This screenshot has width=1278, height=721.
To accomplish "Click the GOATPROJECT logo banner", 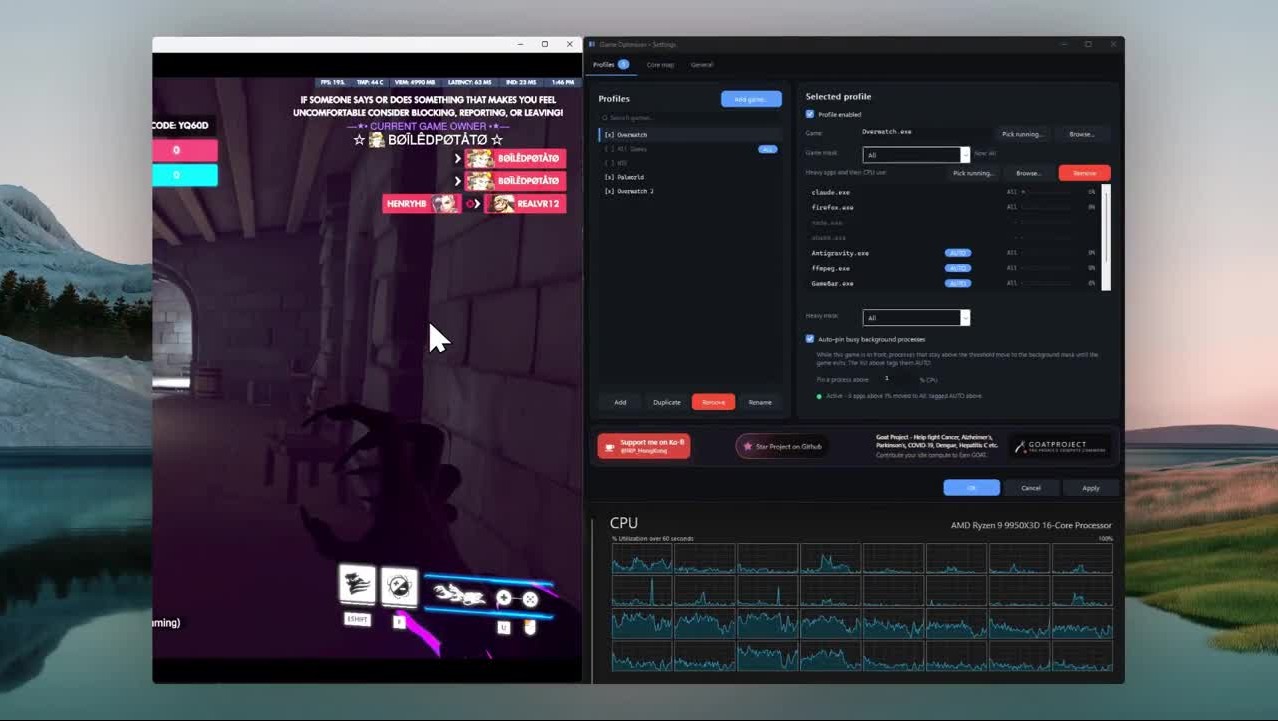I will [x=1059, y=447].
